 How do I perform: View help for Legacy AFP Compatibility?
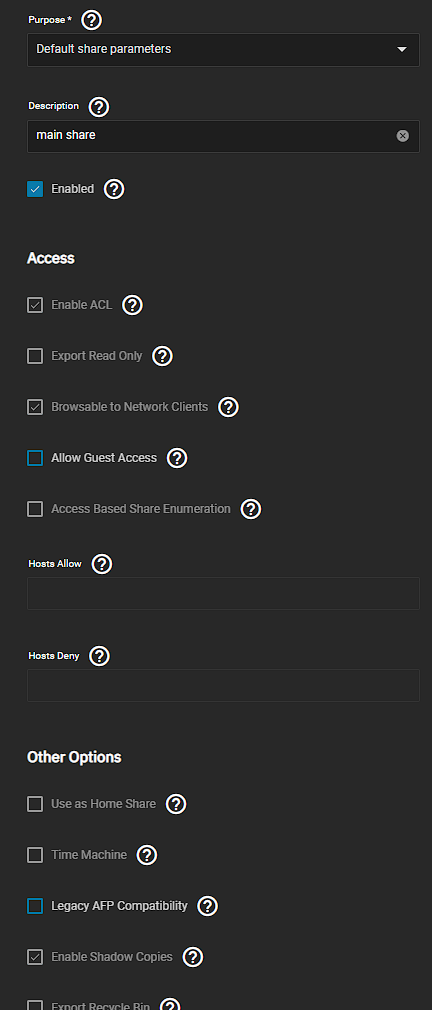click(x=207, y=906)
